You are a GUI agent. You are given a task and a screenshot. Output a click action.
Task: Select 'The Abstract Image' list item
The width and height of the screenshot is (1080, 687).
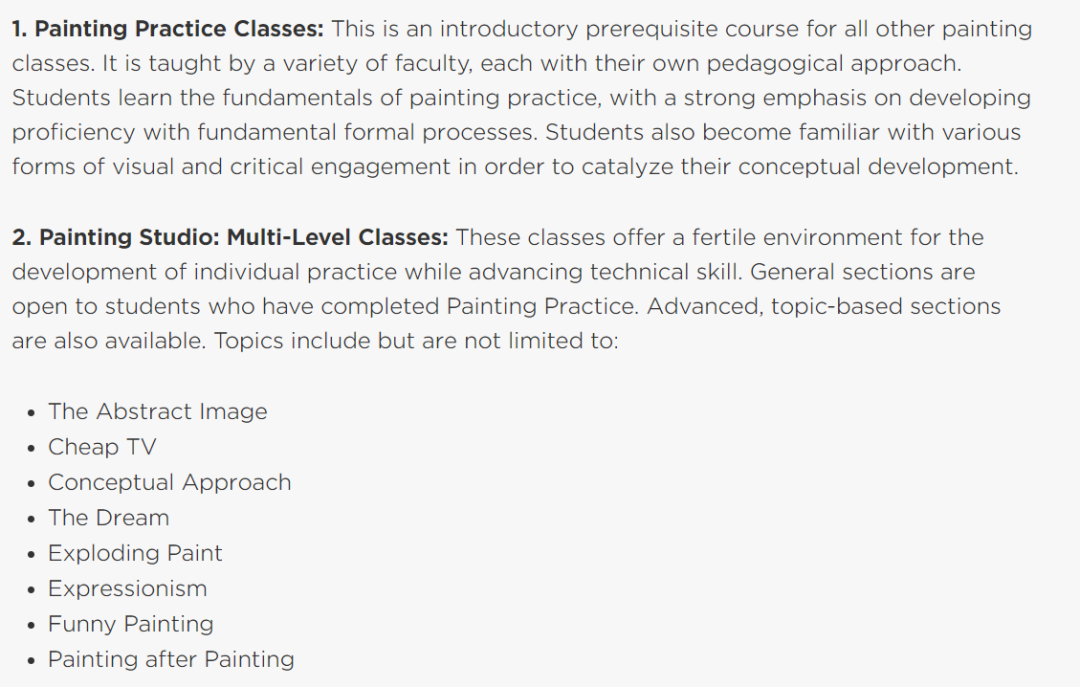point(158,411)
